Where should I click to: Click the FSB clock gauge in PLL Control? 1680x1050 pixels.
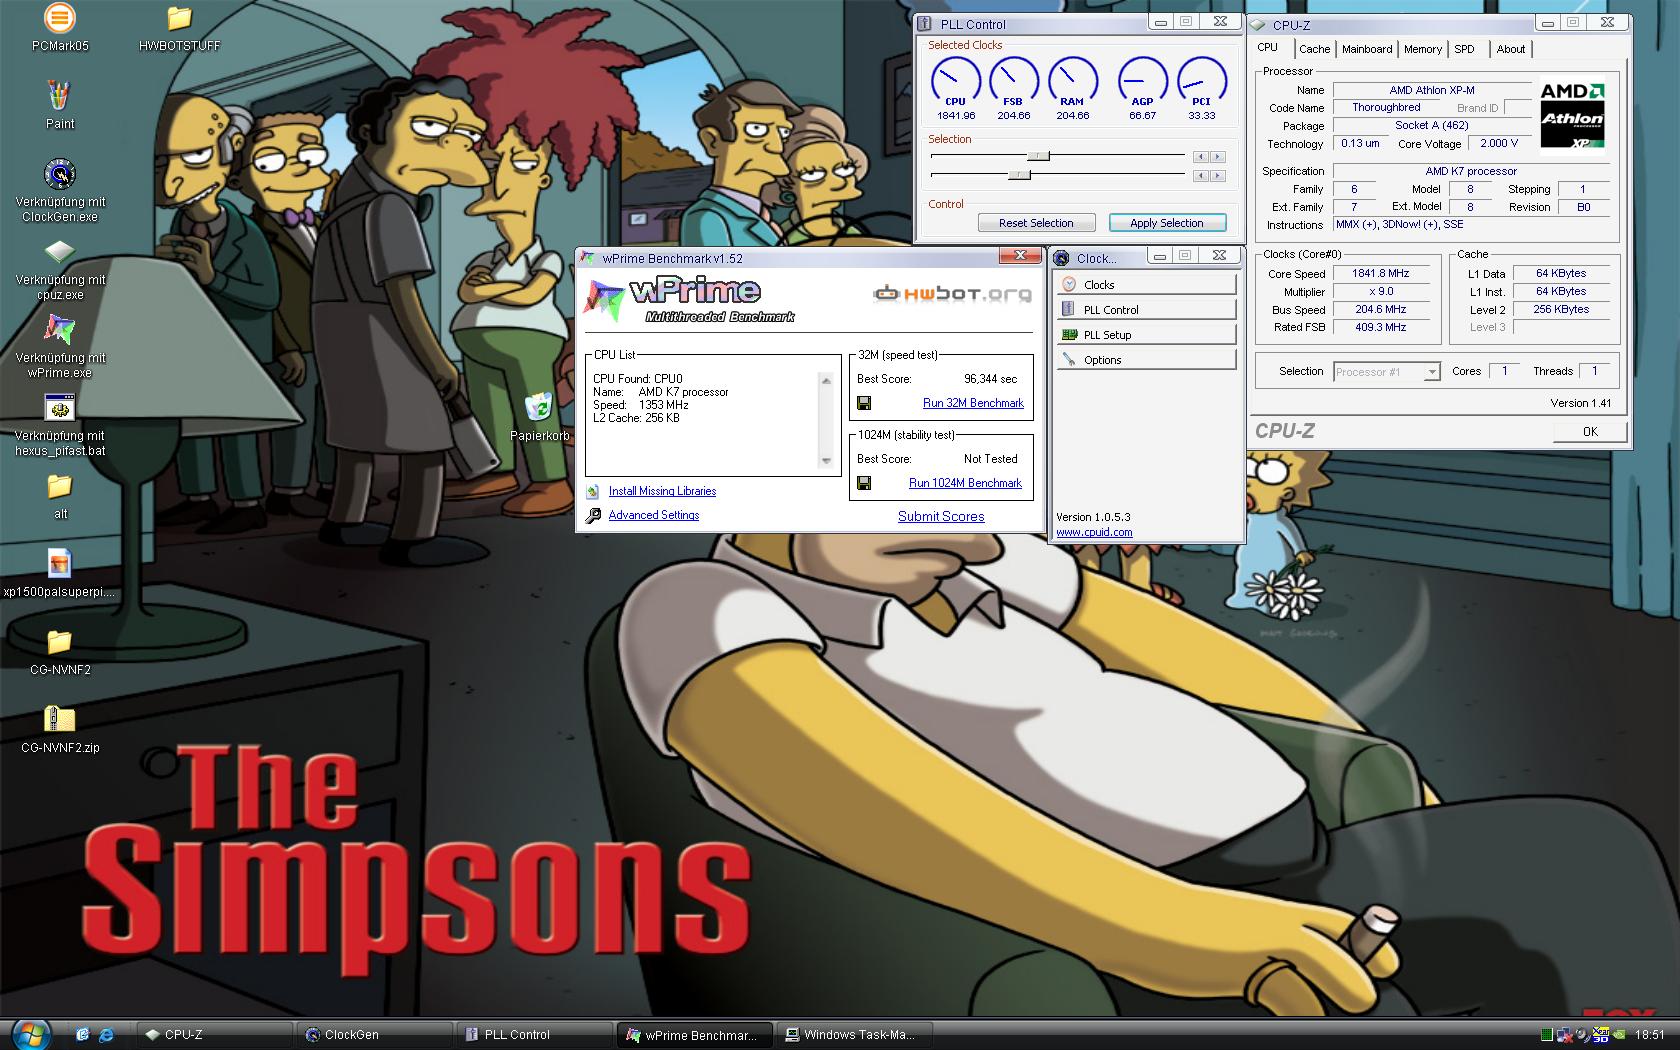coord(1013,82)
